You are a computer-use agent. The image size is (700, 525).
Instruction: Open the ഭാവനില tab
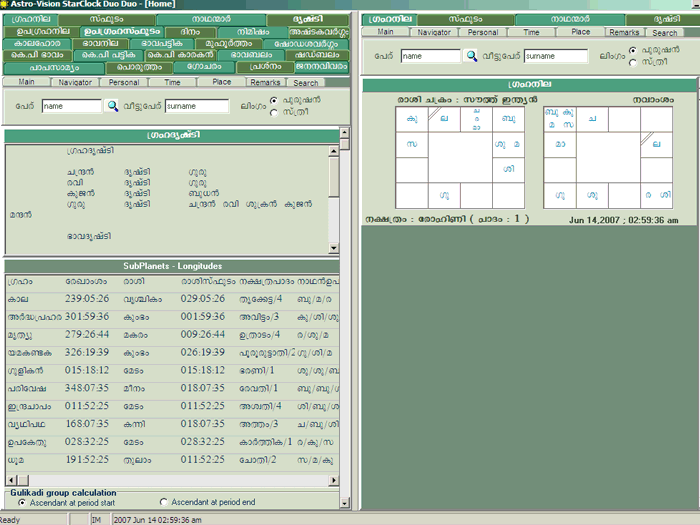[101, 44]
